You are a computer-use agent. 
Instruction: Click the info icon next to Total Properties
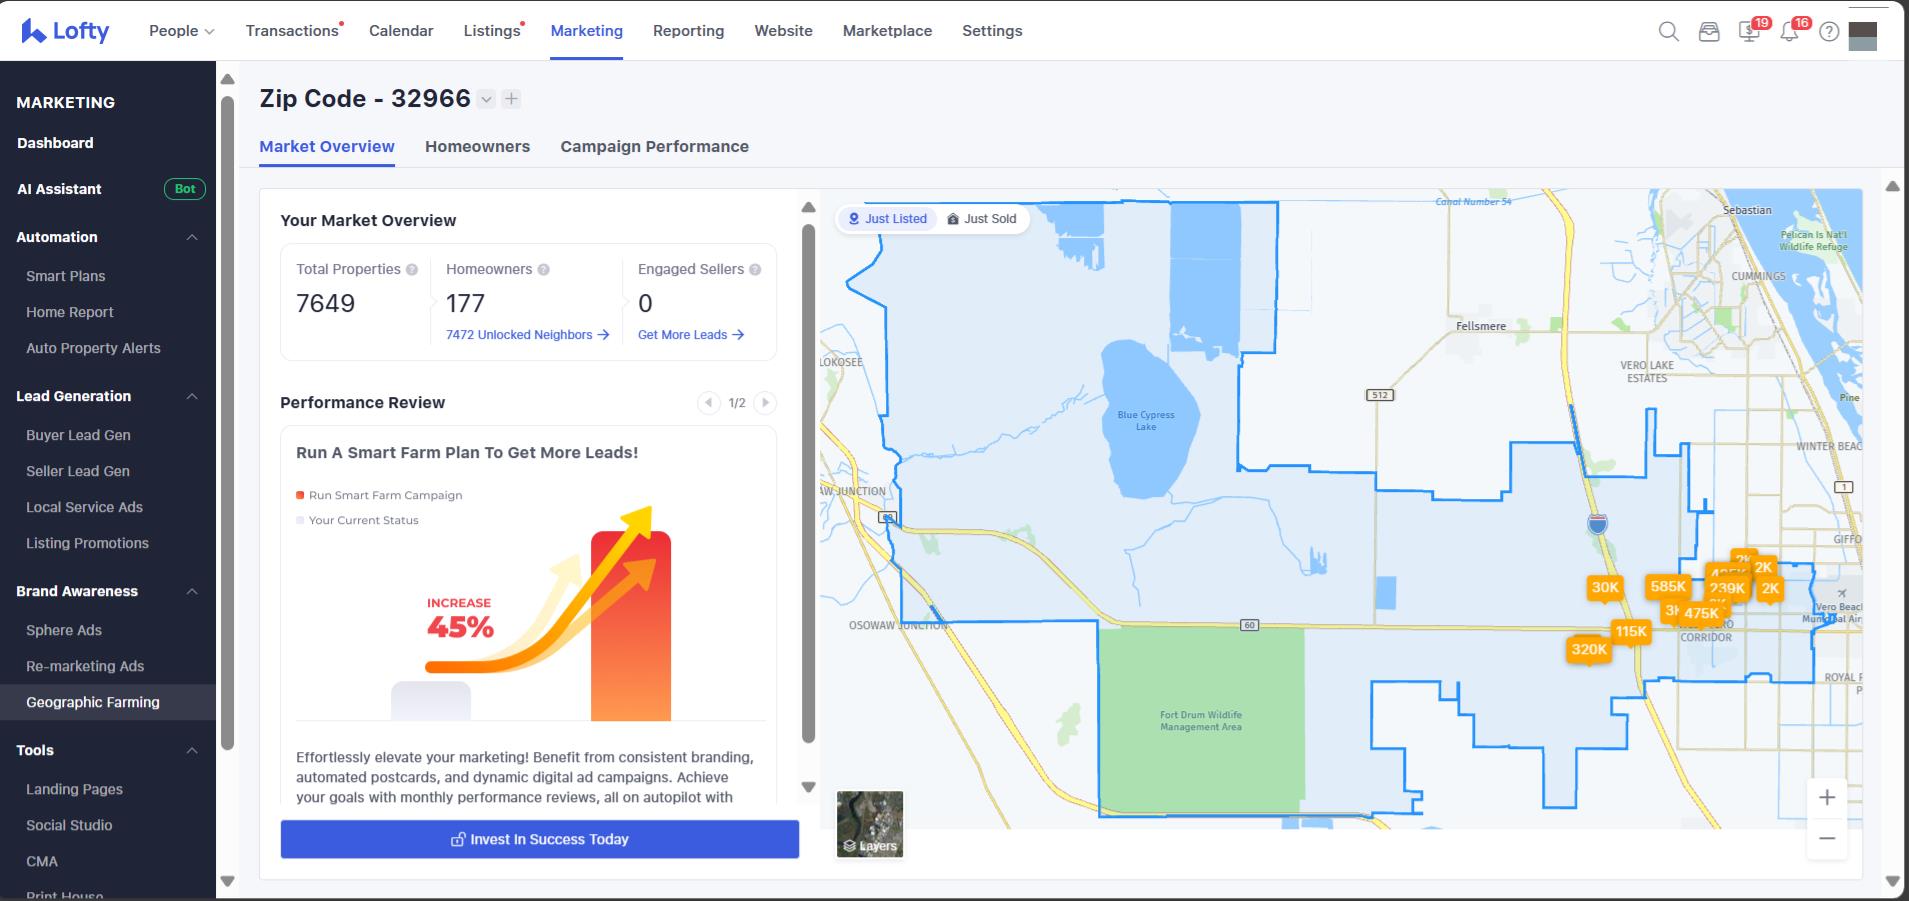coord(412,270)
